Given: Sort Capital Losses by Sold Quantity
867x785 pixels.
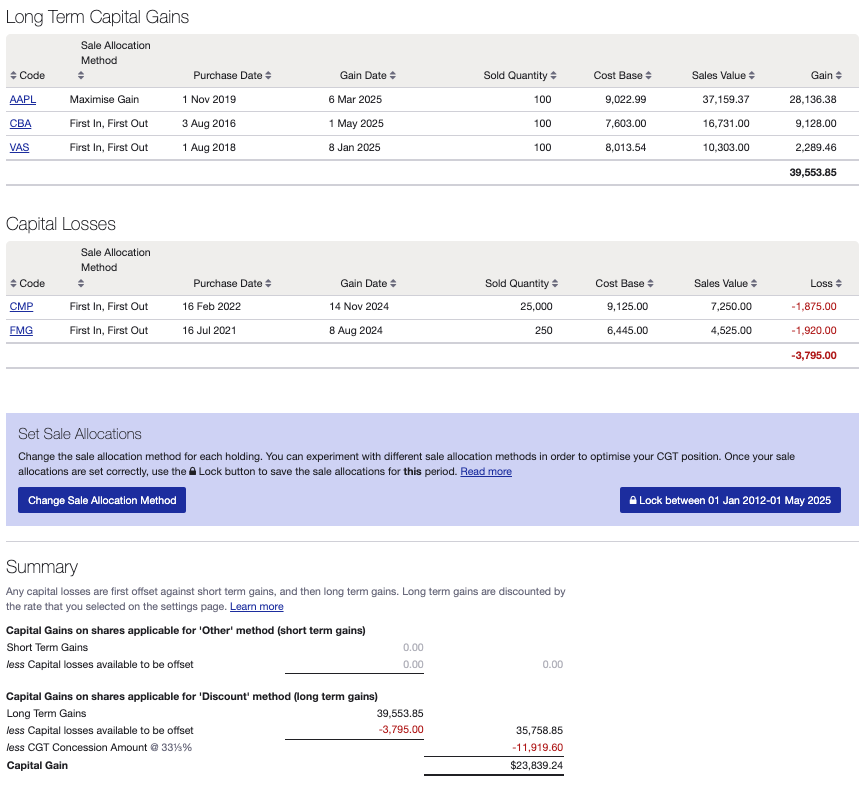Looking at the screenshot, I should click(521, 283).
